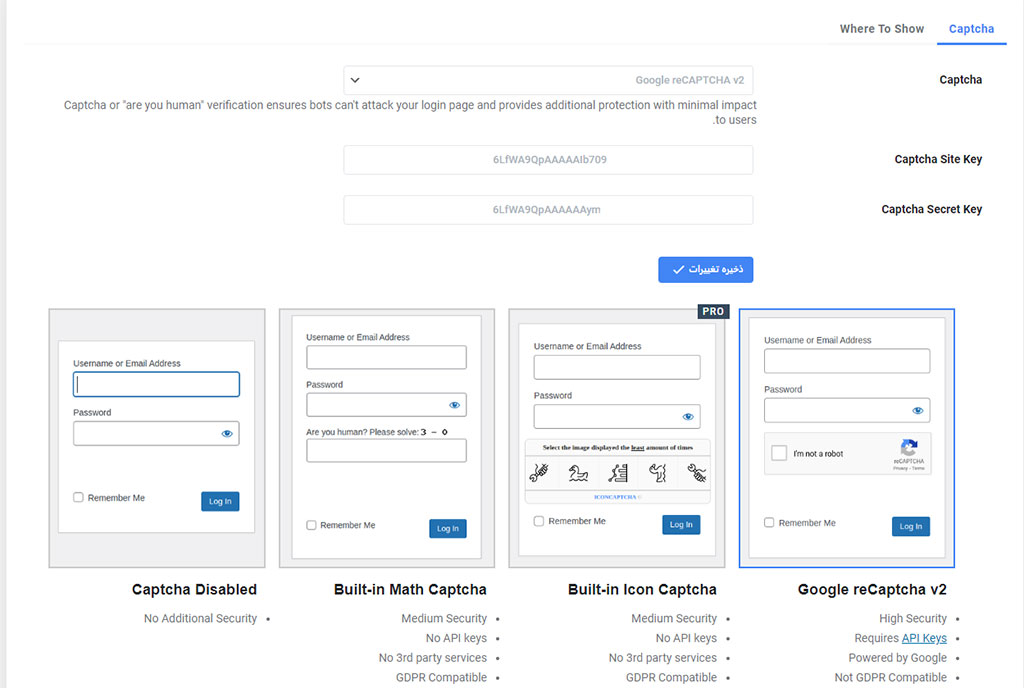Viewport: 1024px width, 688px height.
Task: Check Remember Me in Math Captcha preview
Action: 312,525
